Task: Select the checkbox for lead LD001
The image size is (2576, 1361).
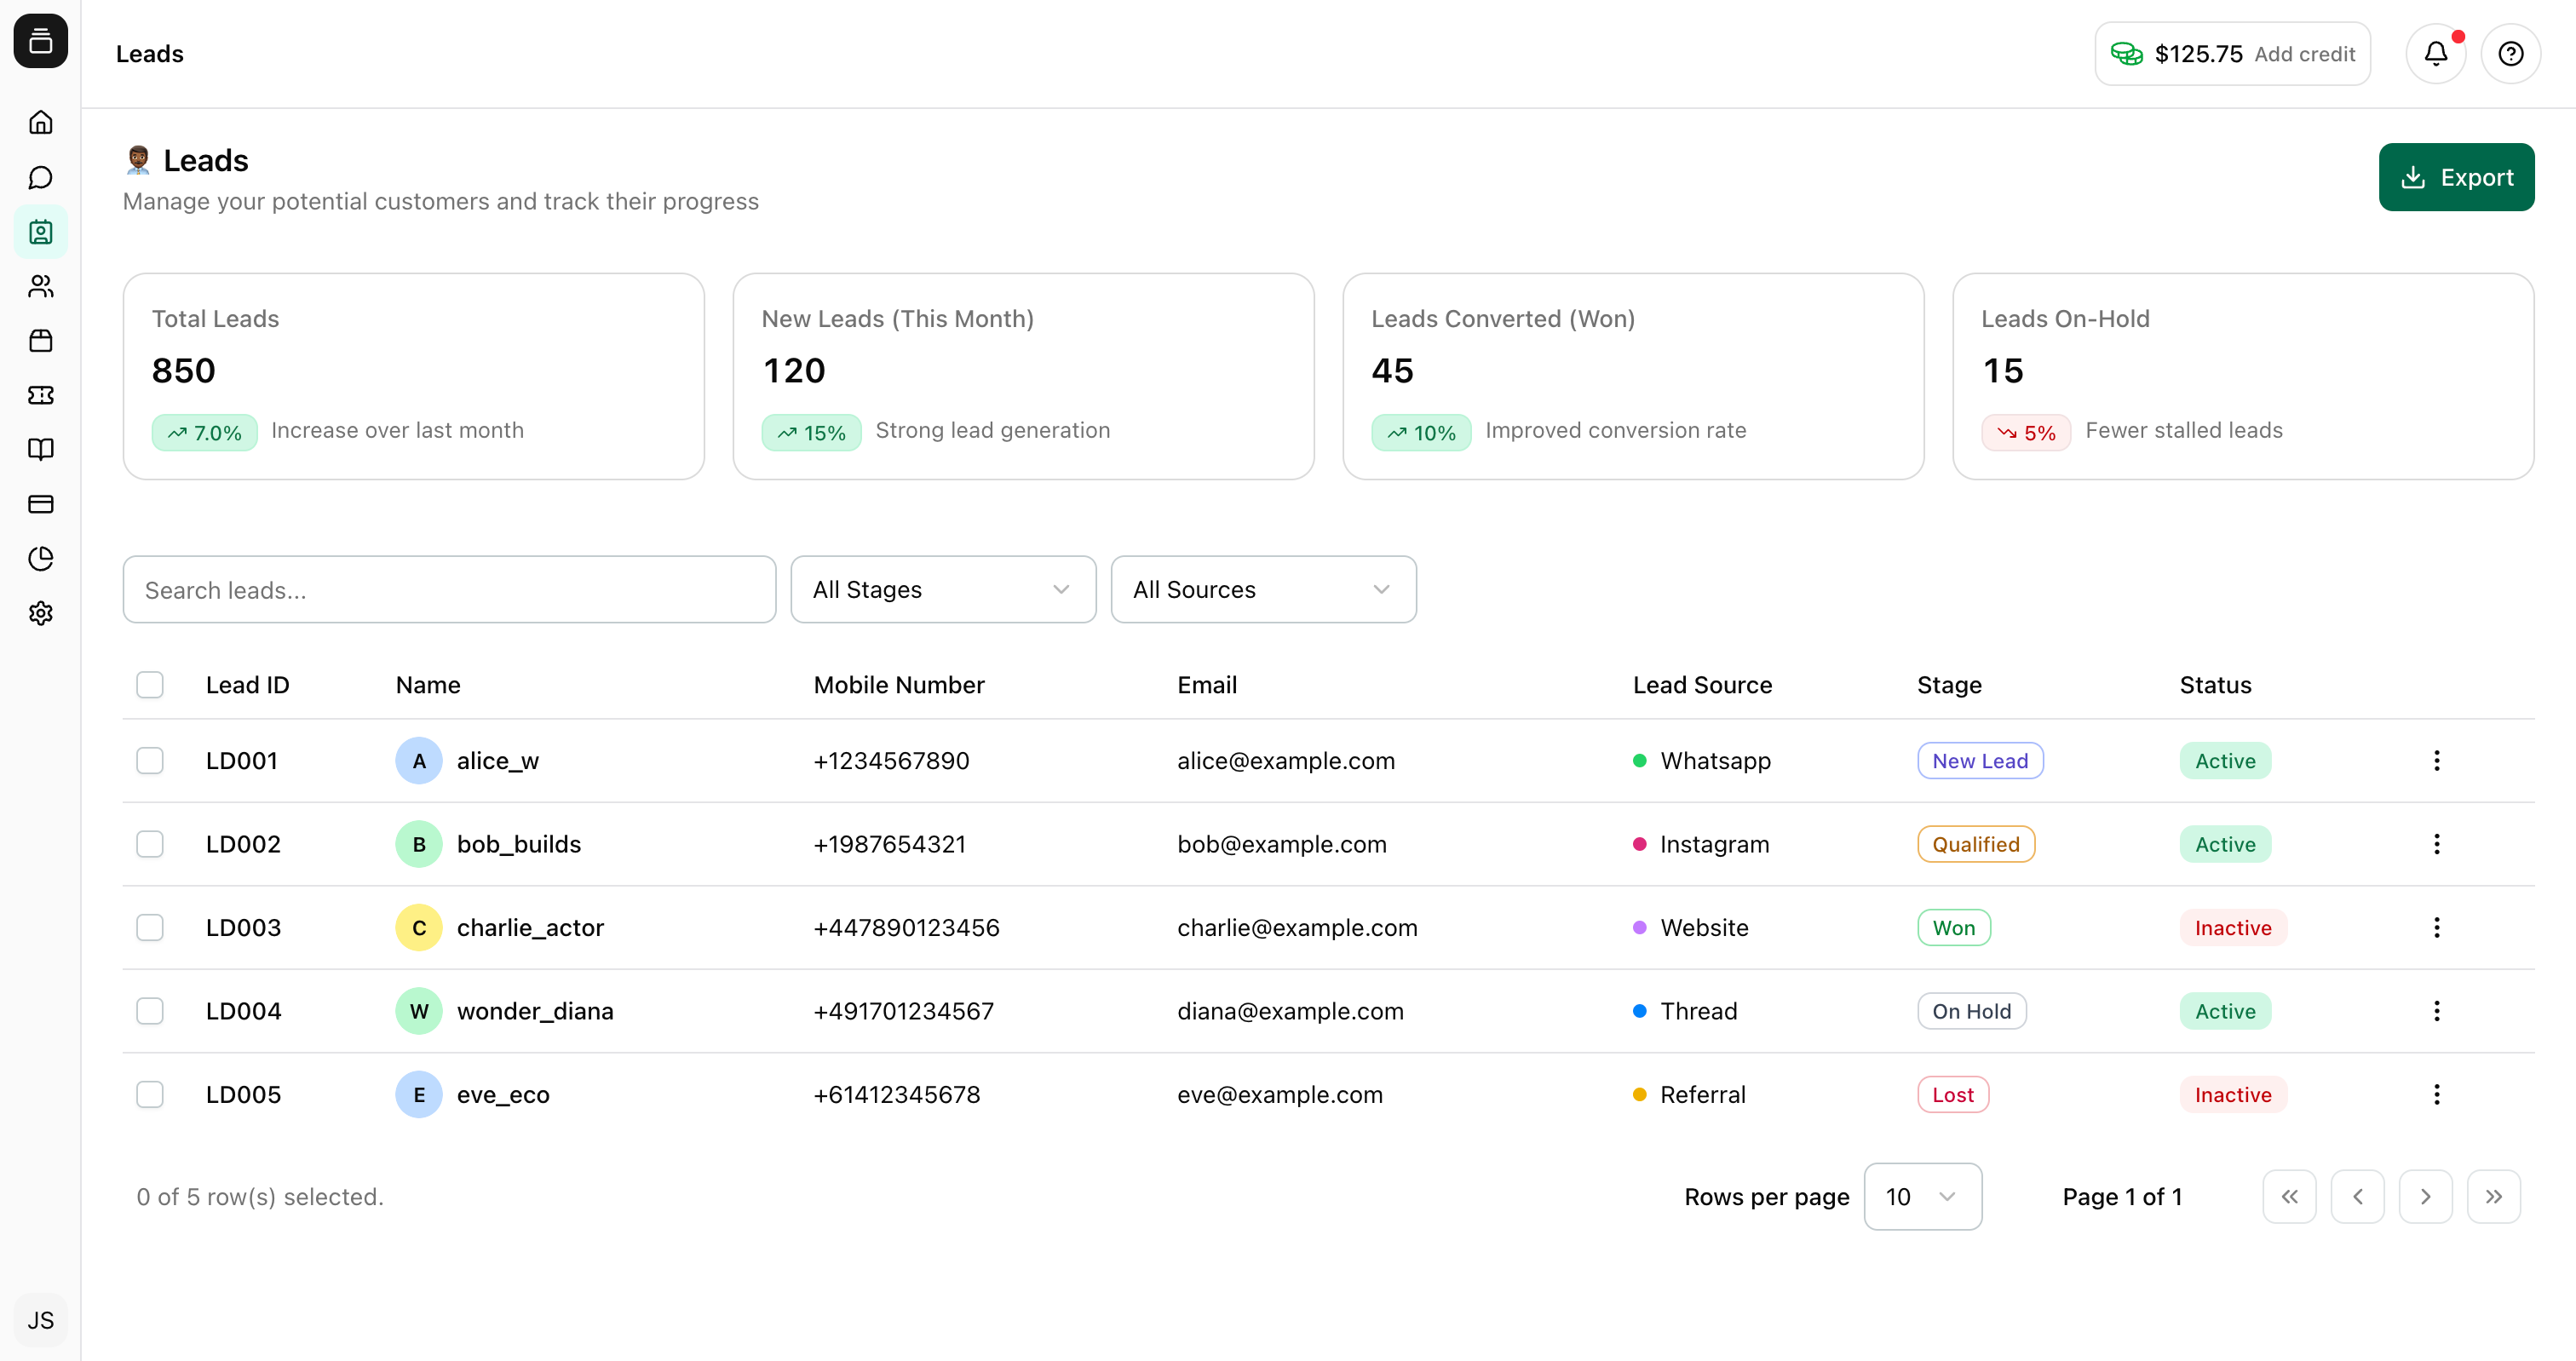Action: (x=150, y=761)
